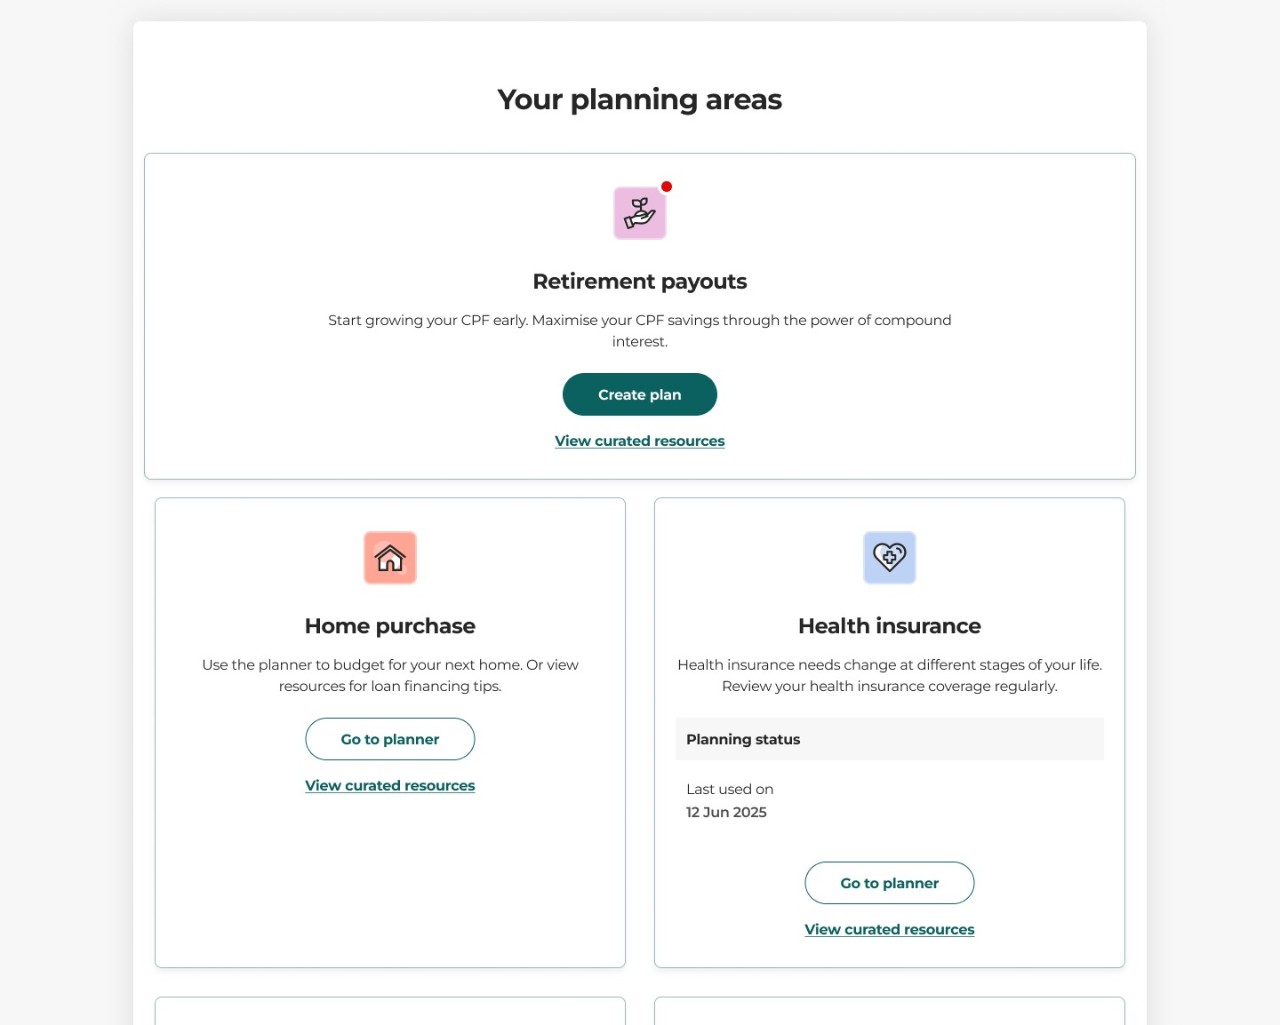Click the Retirement payouts plant-in-hand icon

click(640, 213)
